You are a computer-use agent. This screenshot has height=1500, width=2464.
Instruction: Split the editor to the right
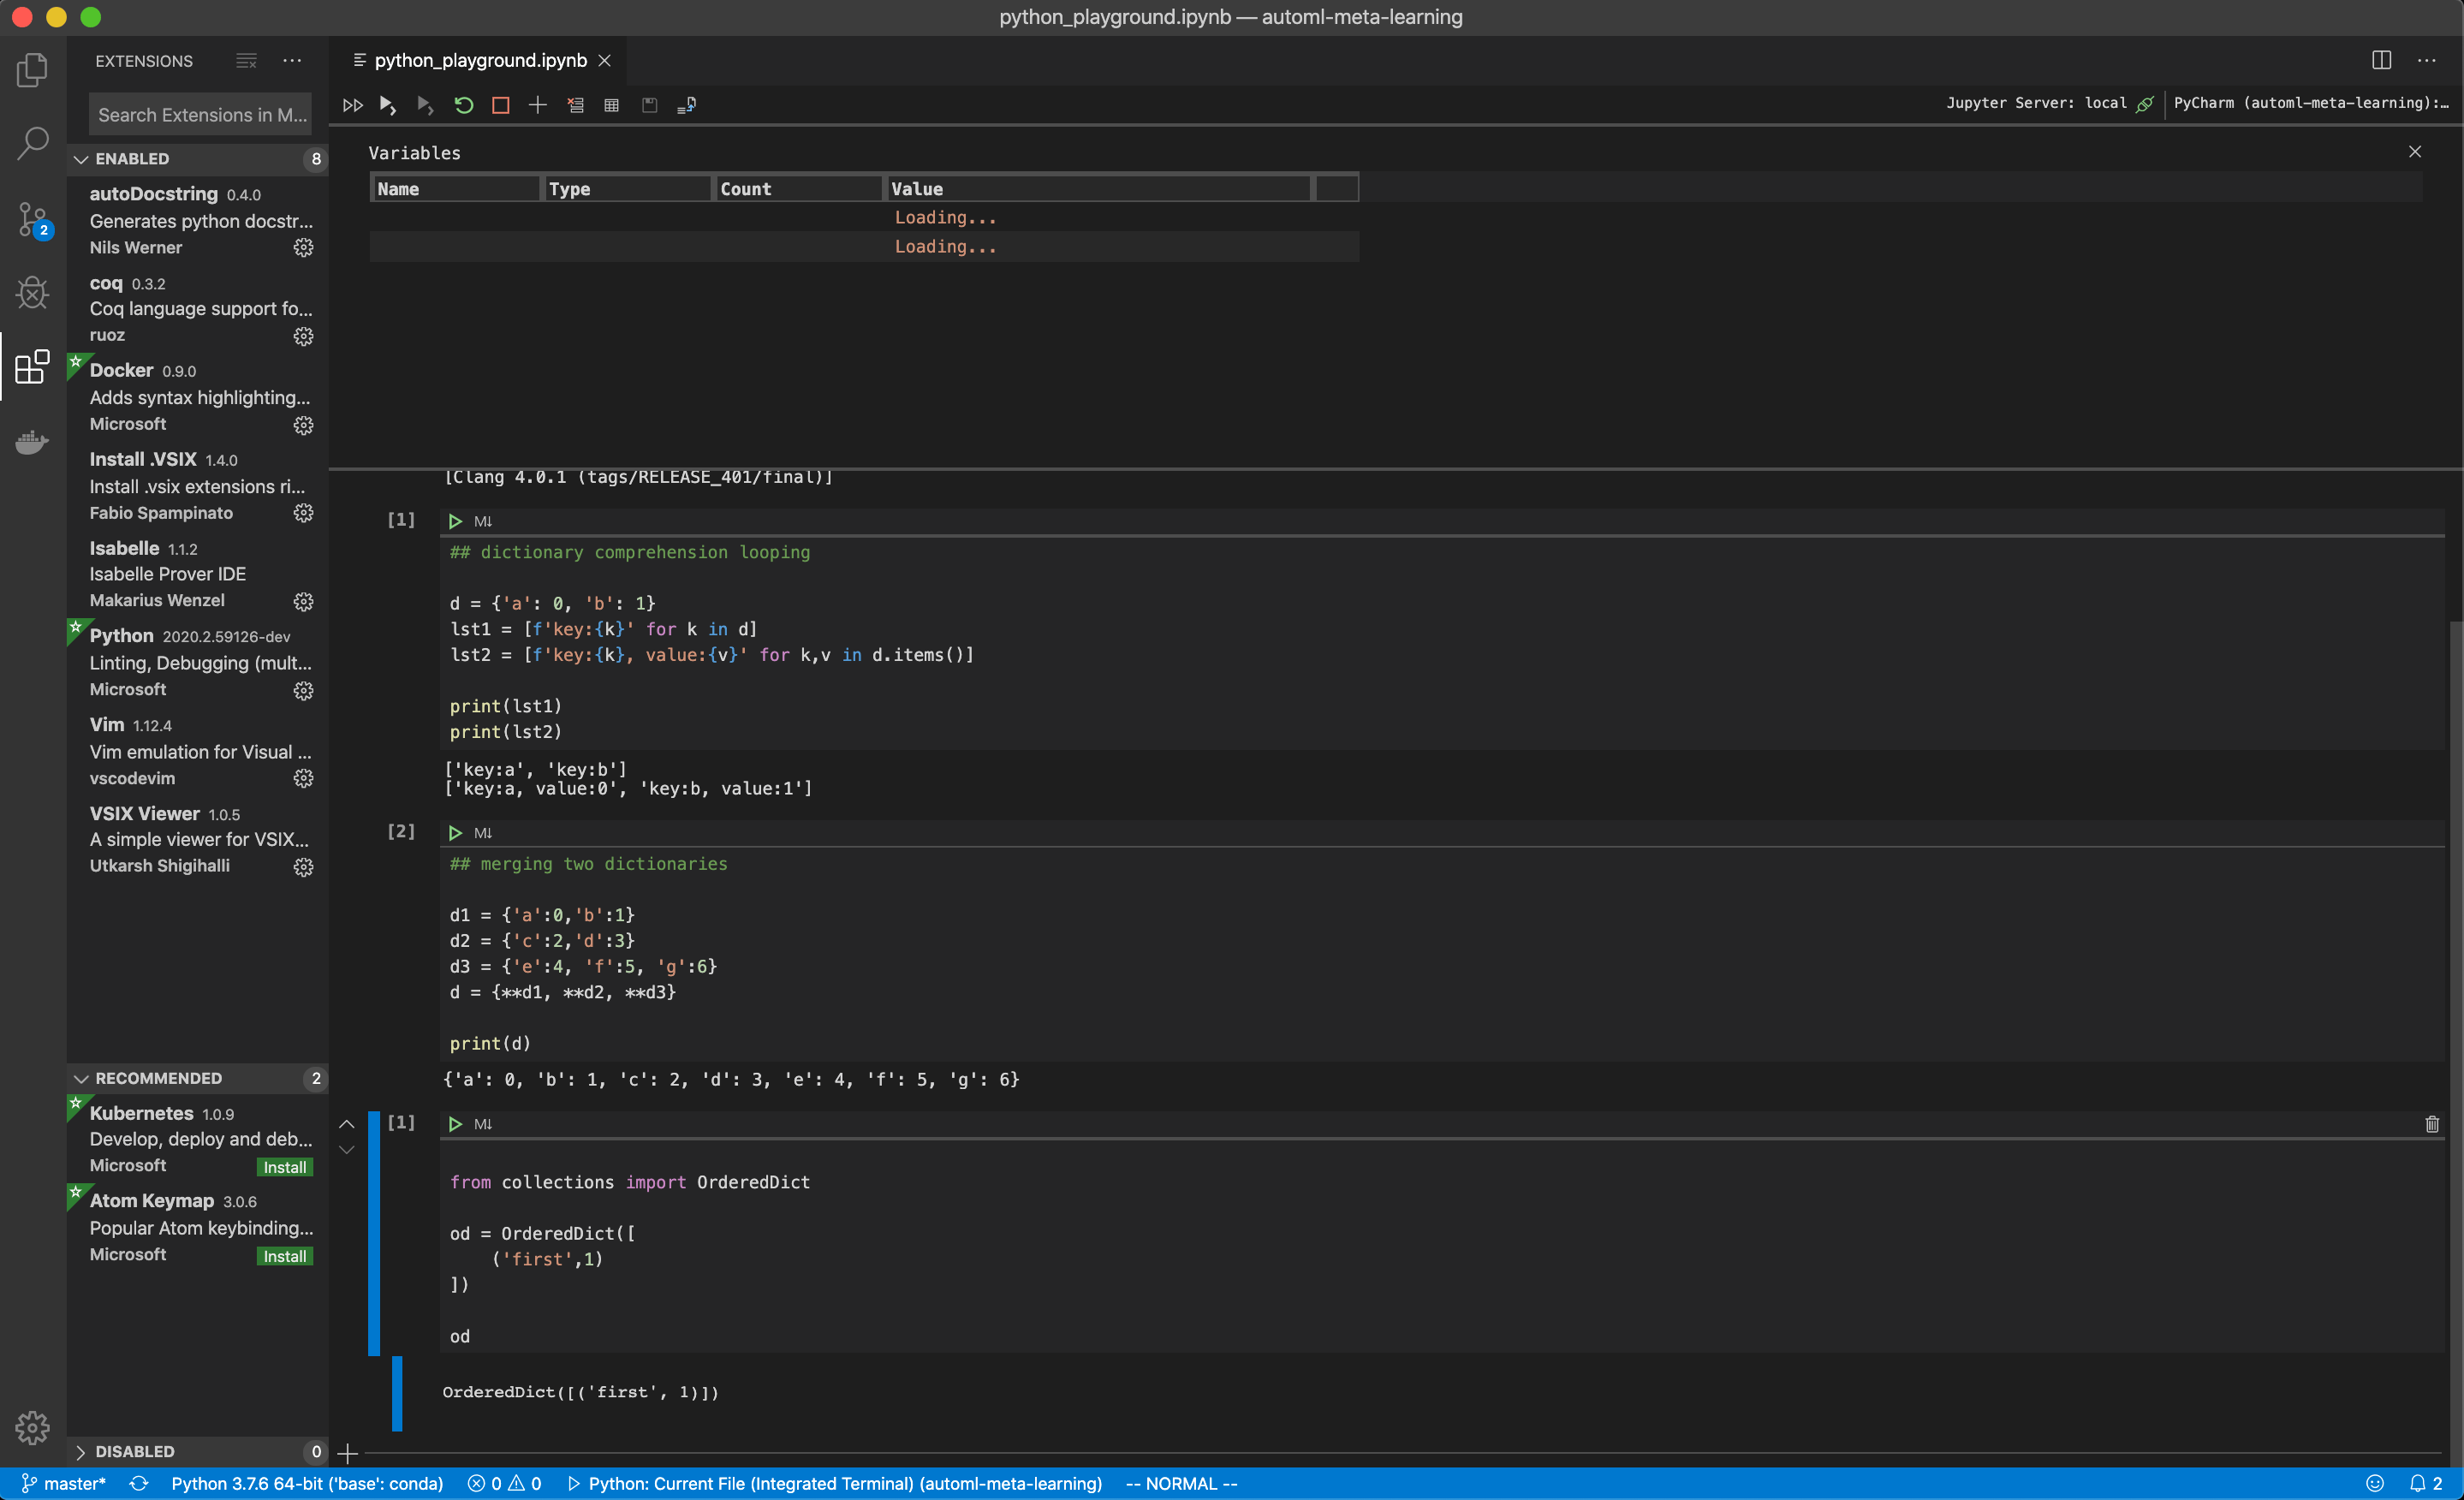(2381, 60)
